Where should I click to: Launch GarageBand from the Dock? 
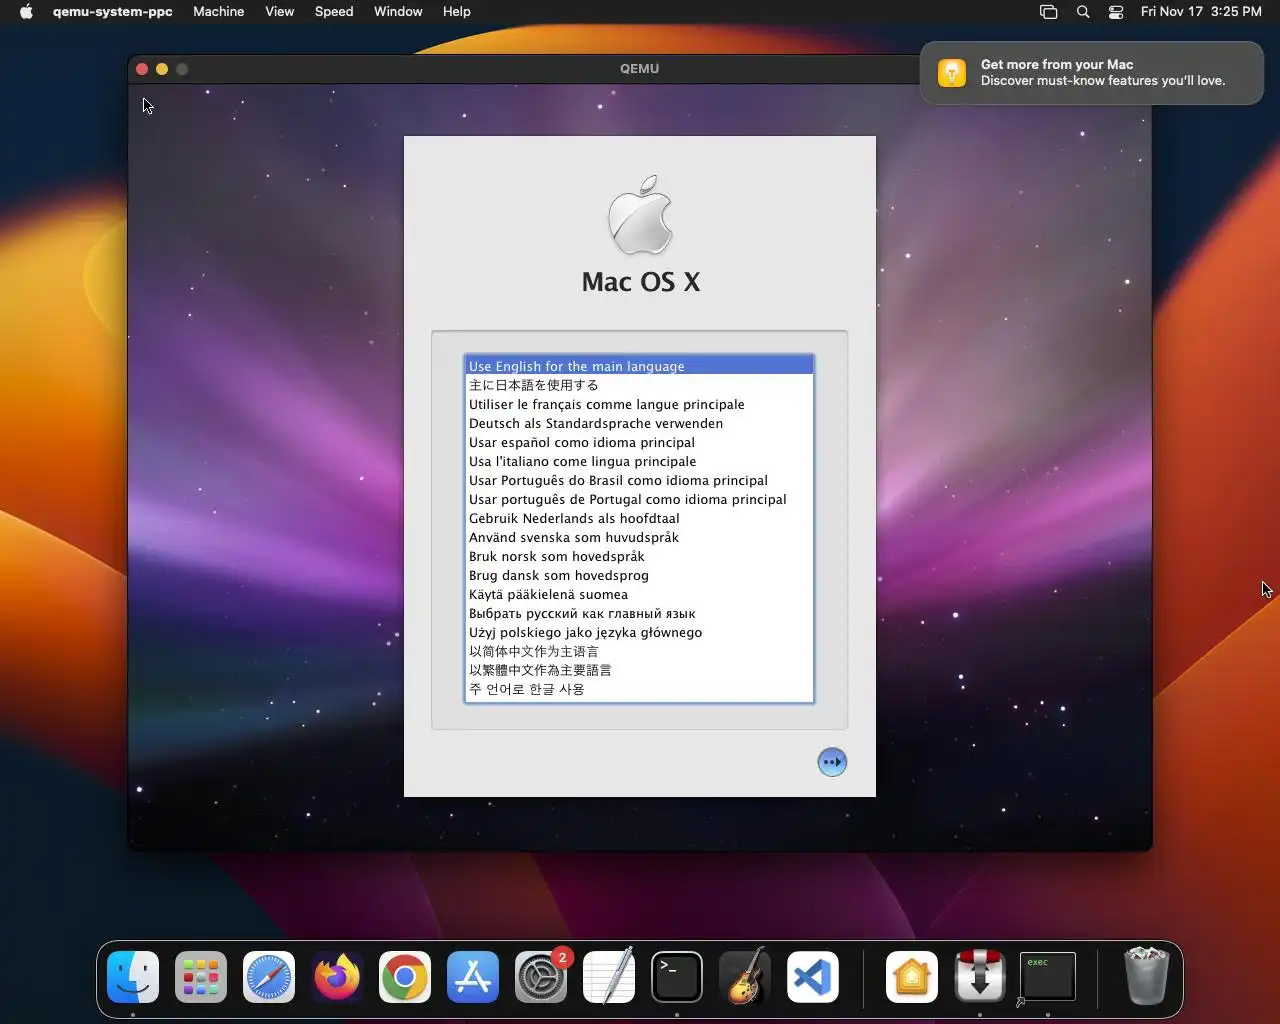(745, 977)
